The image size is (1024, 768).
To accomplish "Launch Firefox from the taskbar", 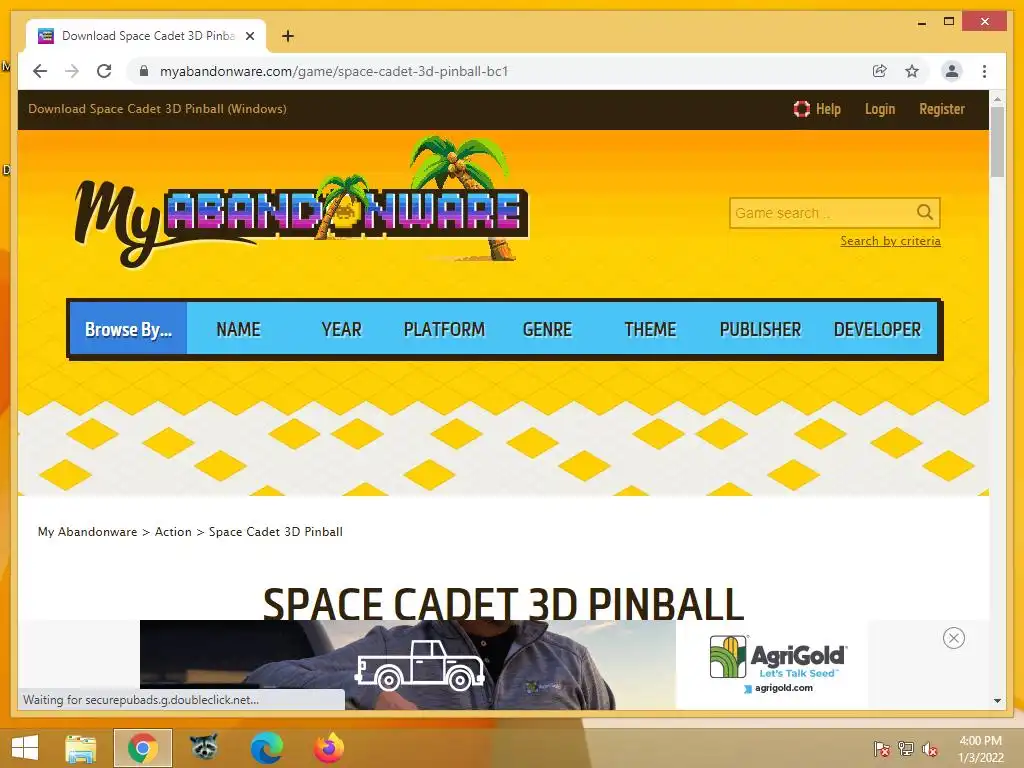I will tap(328, 748).
